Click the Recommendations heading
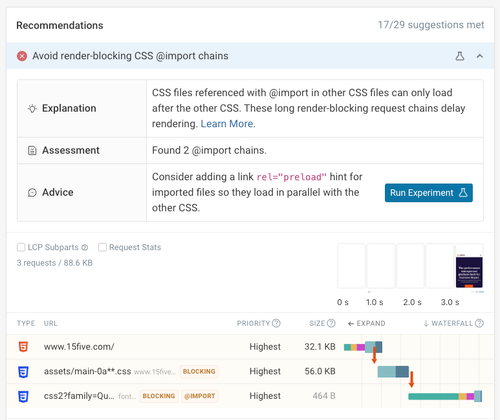 tap(60, 25)
